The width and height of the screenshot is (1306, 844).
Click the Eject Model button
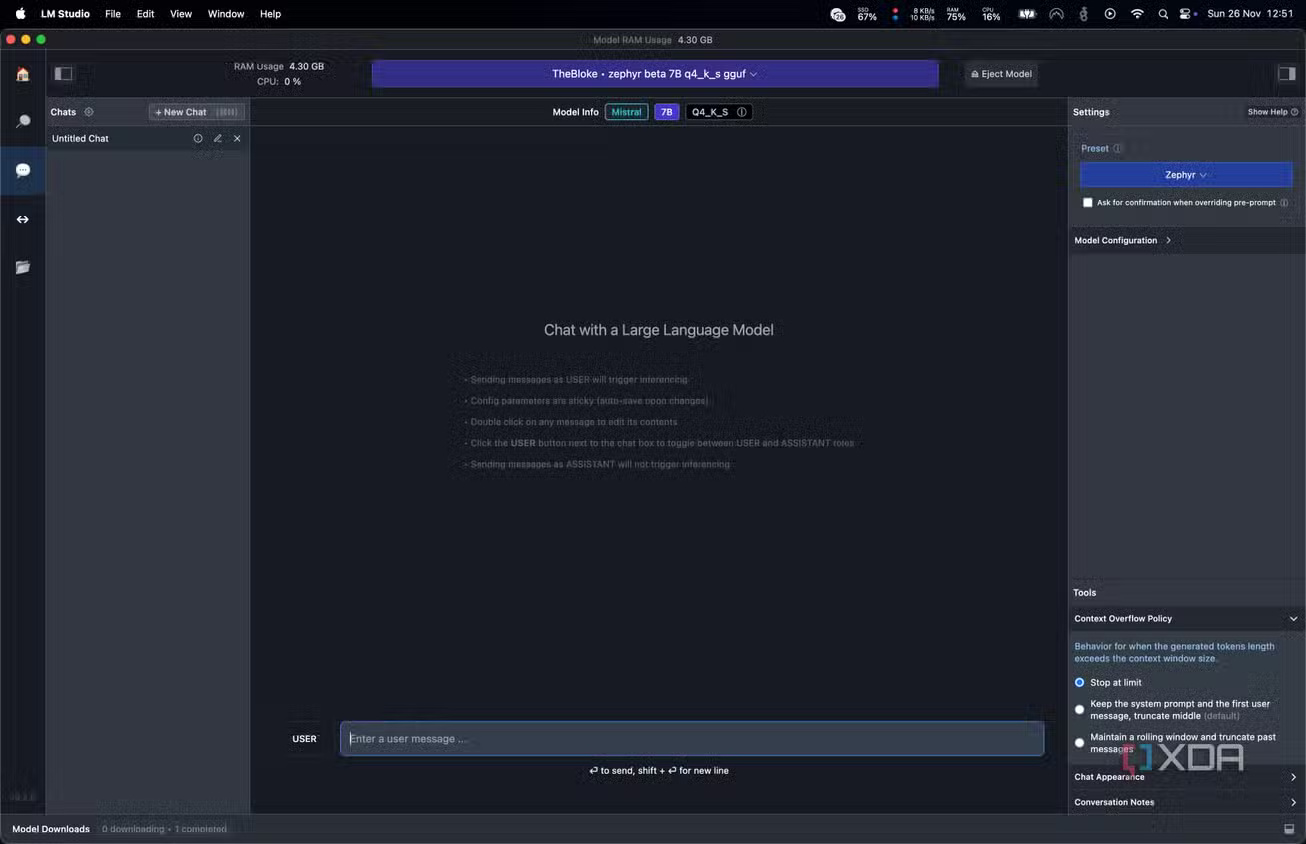tap(1001, 74)
